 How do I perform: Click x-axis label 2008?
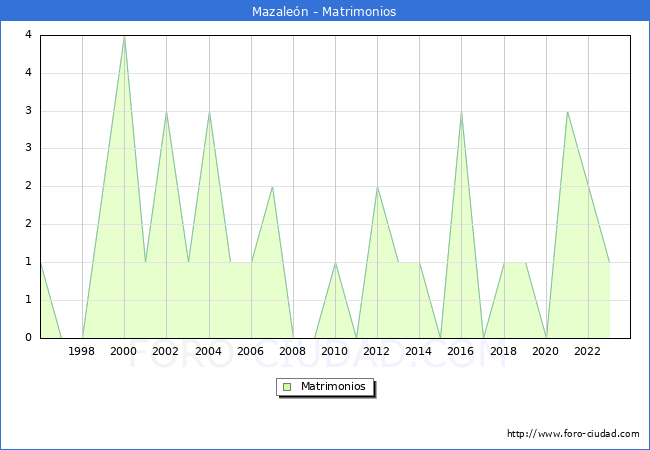(293, 351)
